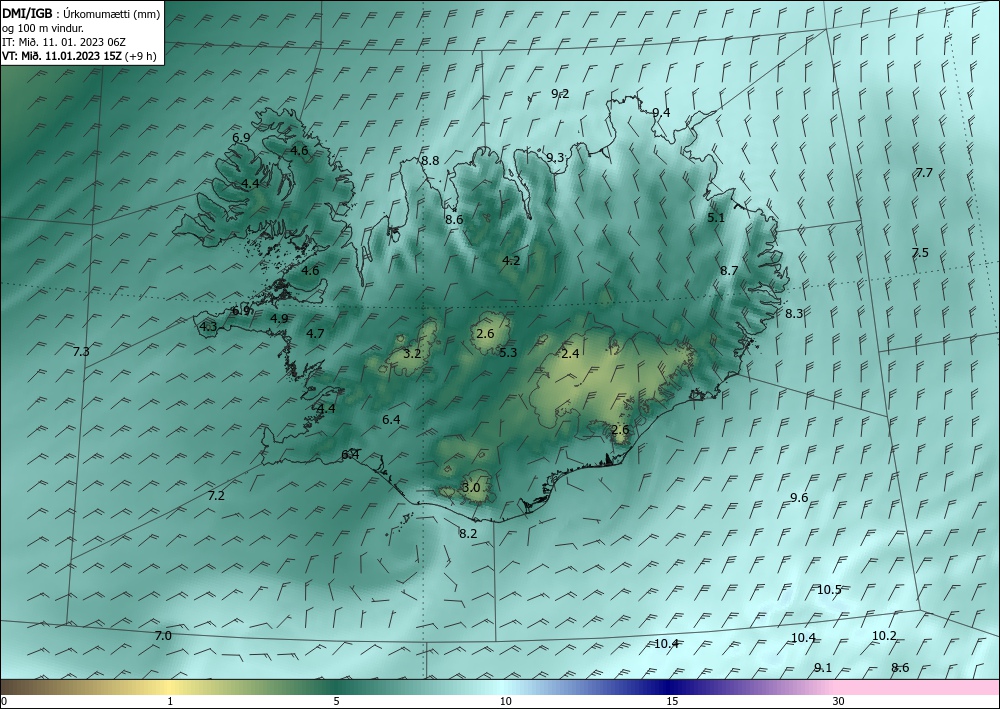Click the color scale tick label 30

[x=839, y=702]
